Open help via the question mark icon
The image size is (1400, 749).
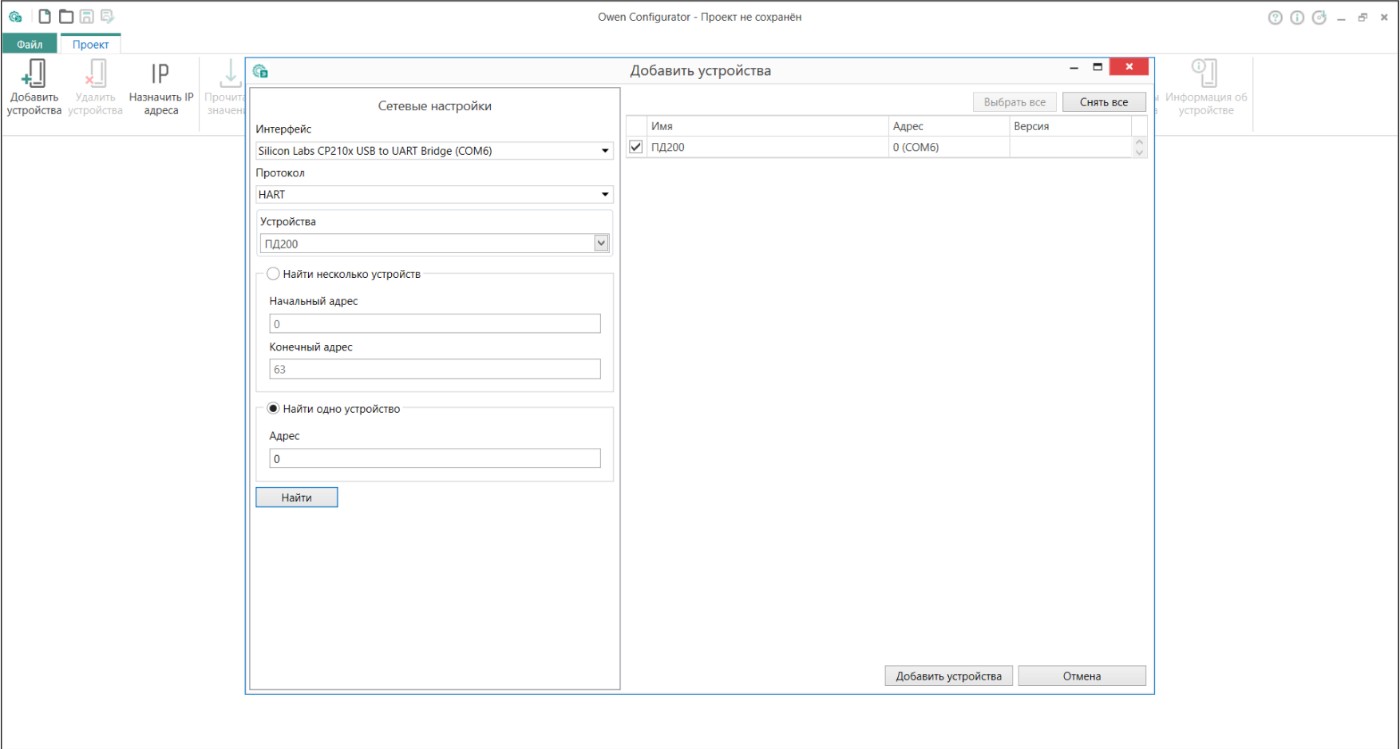tap(1275, 18)
